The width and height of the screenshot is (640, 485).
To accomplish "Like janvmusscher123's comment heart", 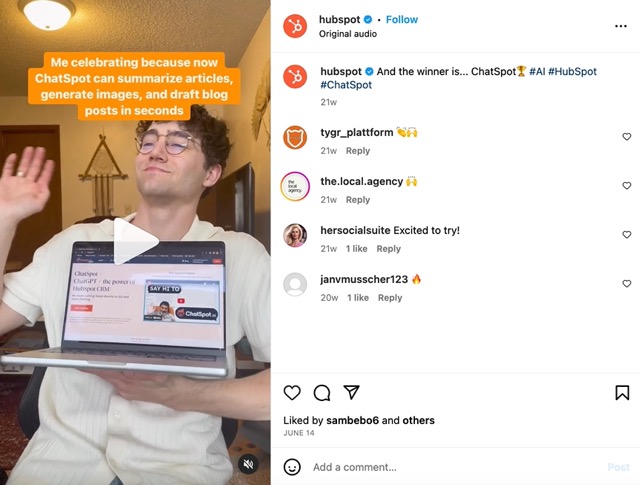I will [x=627, y=284].
